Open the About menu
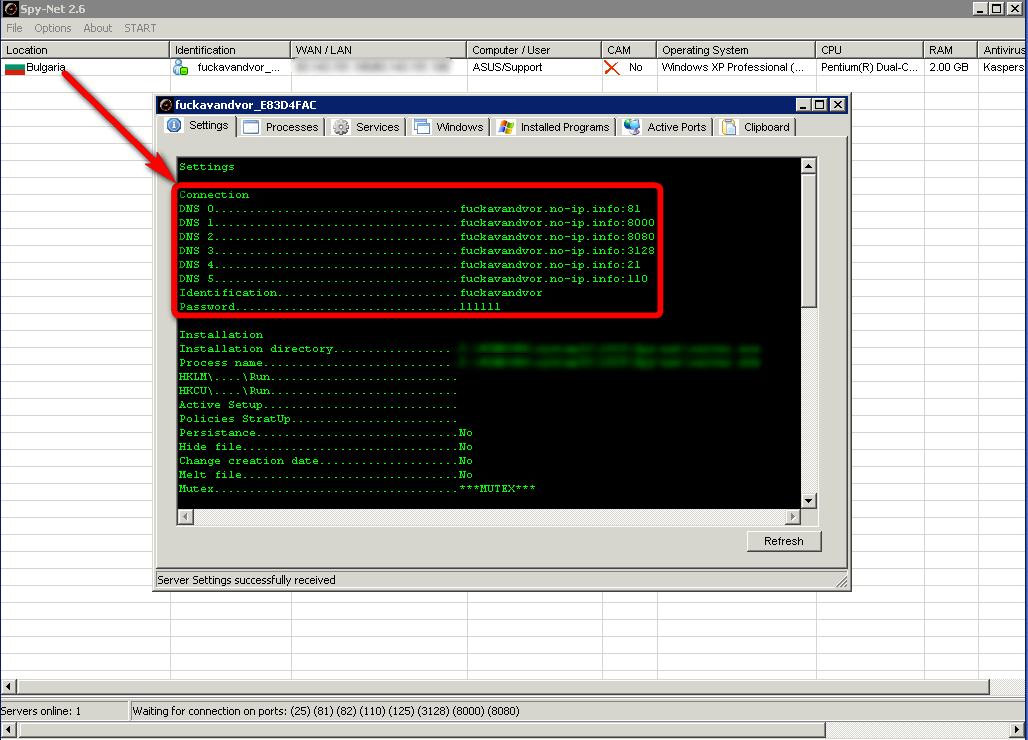The width and height of the screenshot is (1028, 740). (97, 28)
